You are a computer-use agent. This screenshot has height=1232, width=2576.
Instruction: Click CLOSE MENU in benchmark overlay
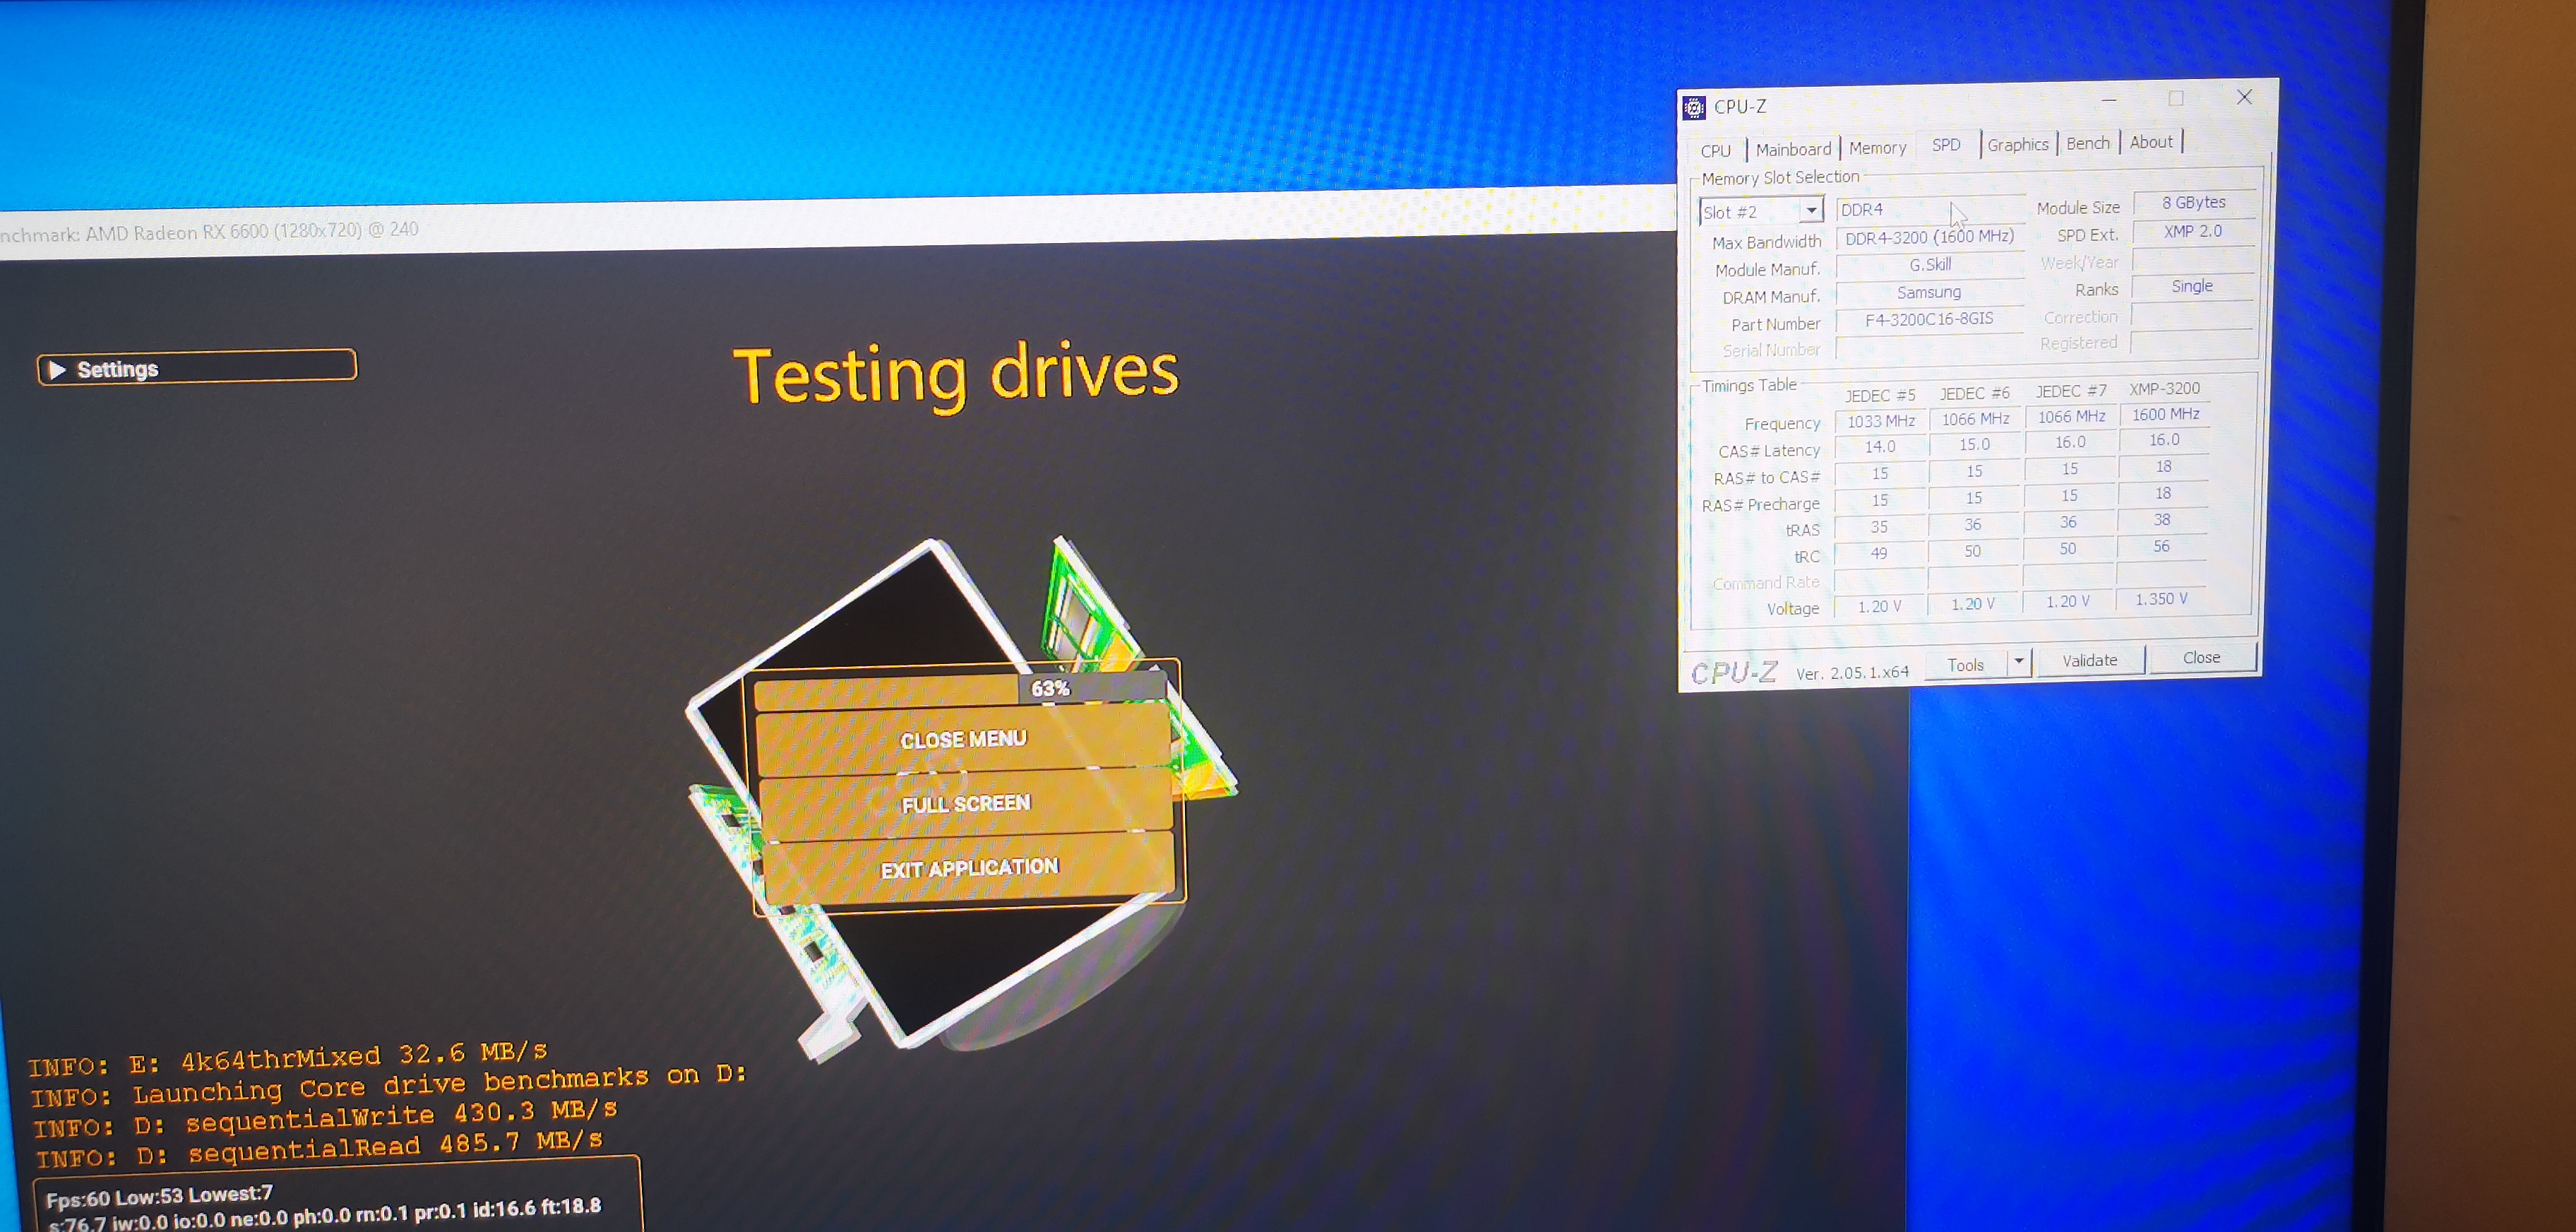963,740
